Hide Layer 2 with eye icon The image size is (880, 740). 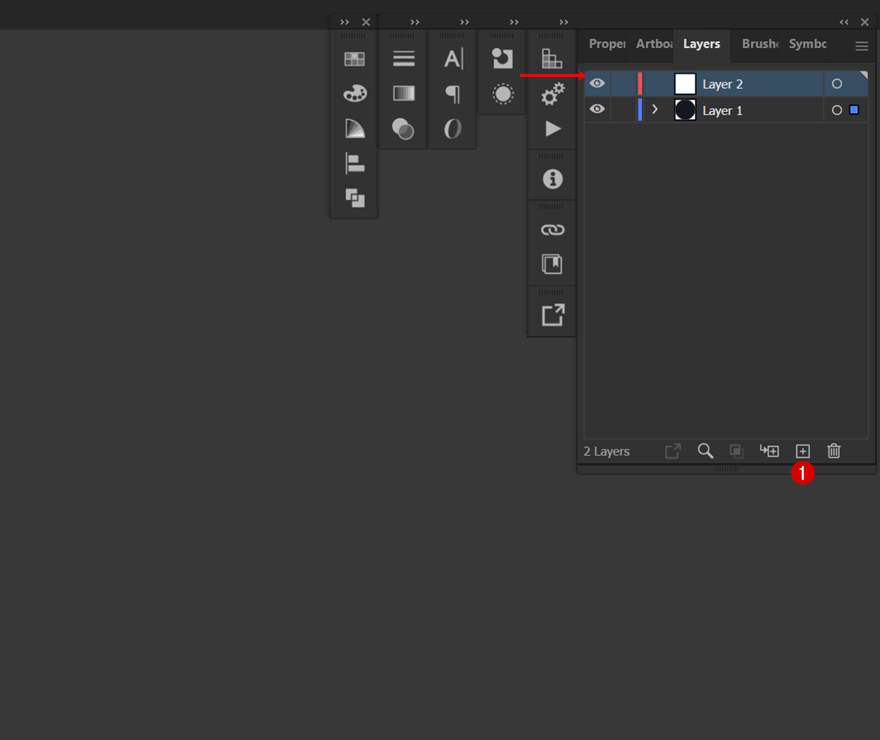pos(597,84)
